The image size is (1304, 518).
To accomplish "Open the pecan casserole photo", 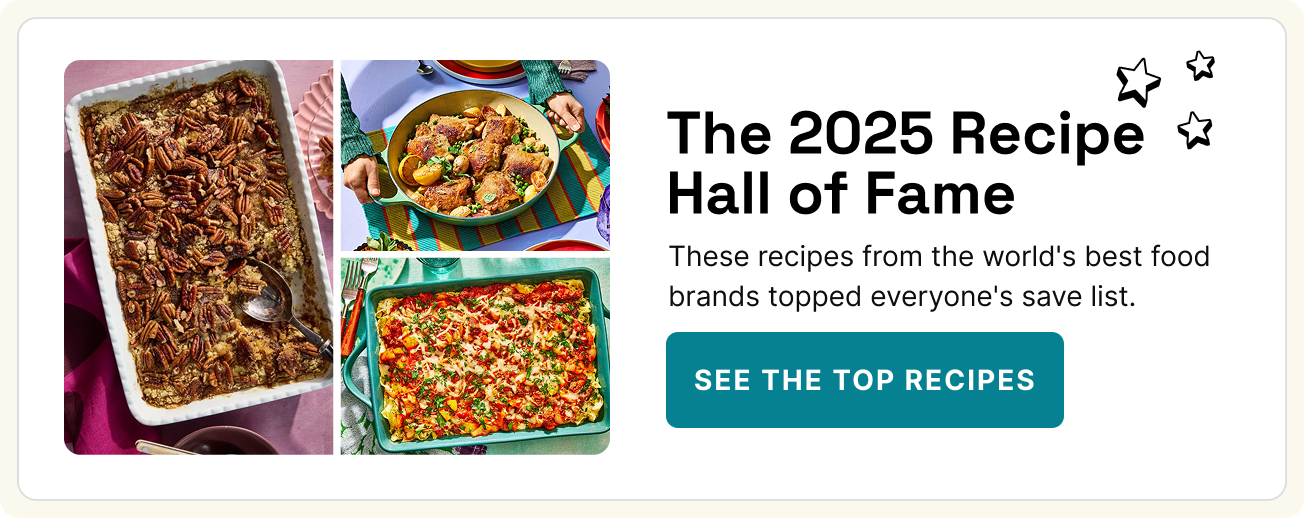I will (198, 257).
